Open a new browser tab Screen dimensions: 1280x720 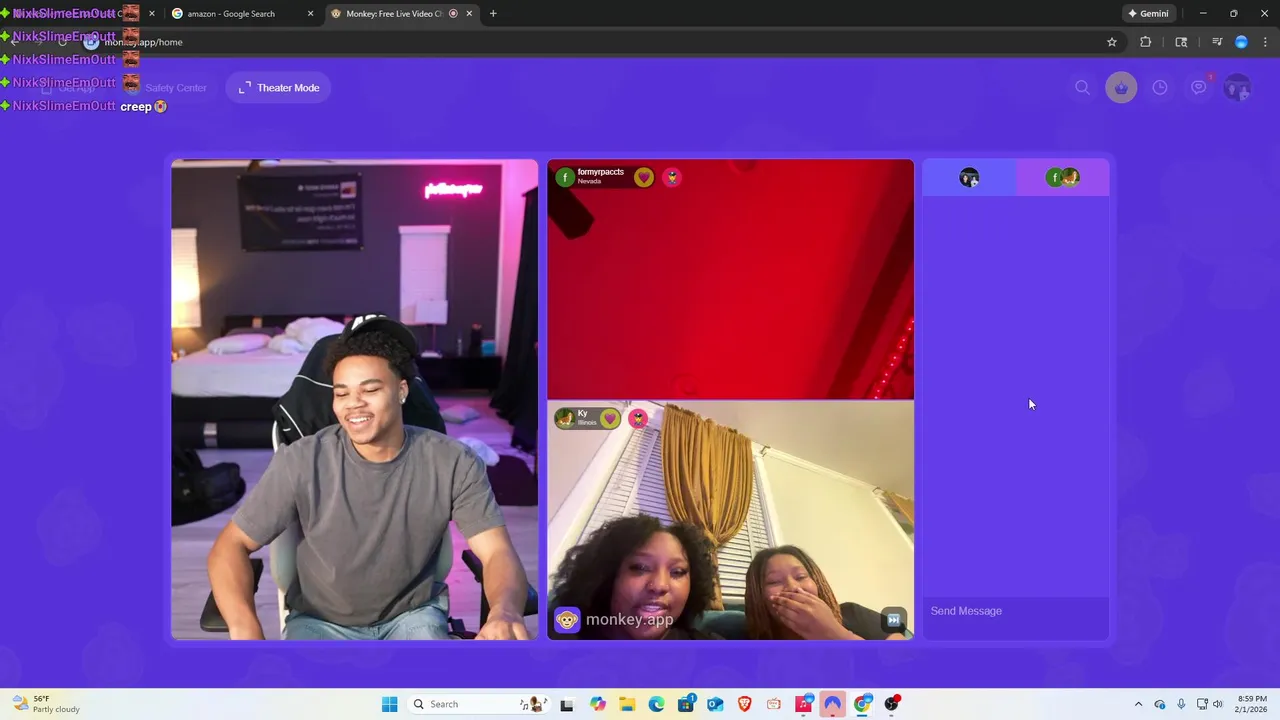[x=493, y=14]
